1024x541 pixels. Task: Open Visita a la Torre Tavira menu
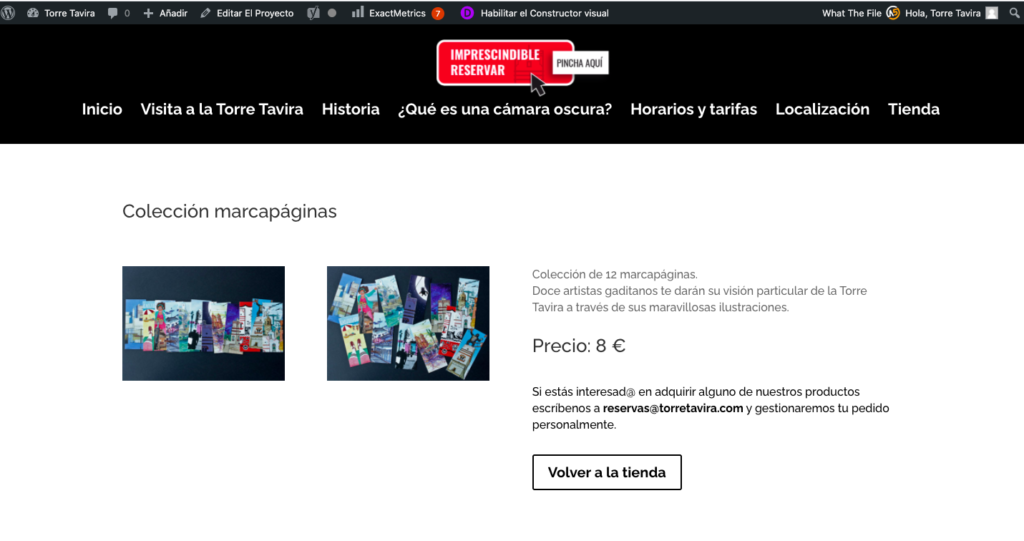222,109
